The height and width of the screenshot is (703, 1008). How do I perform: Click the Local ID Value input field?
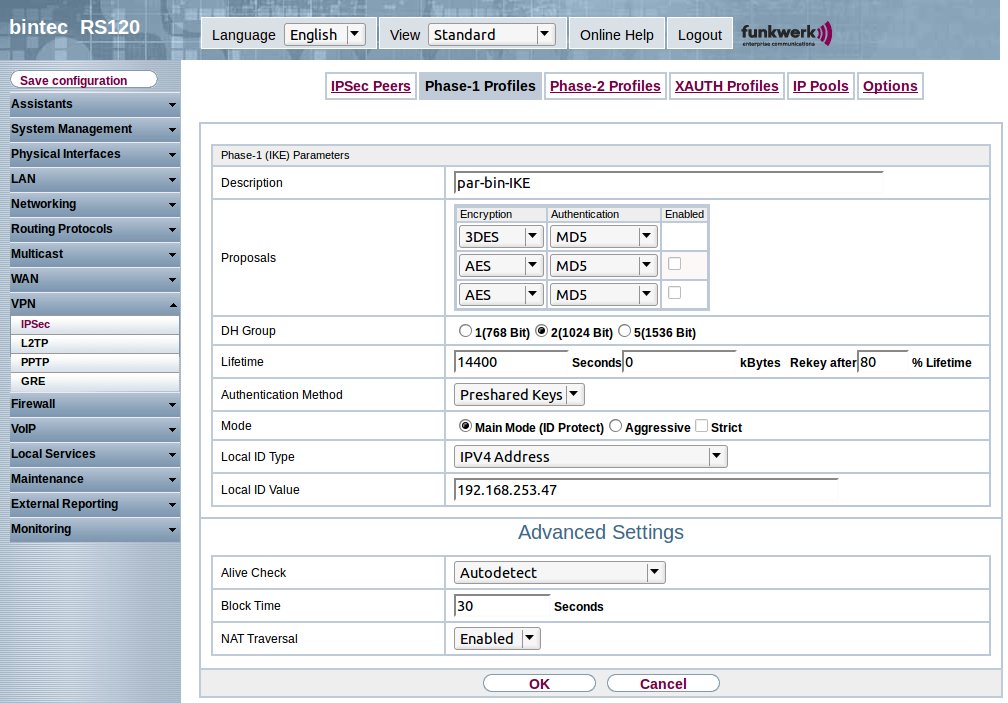point(645,490)
